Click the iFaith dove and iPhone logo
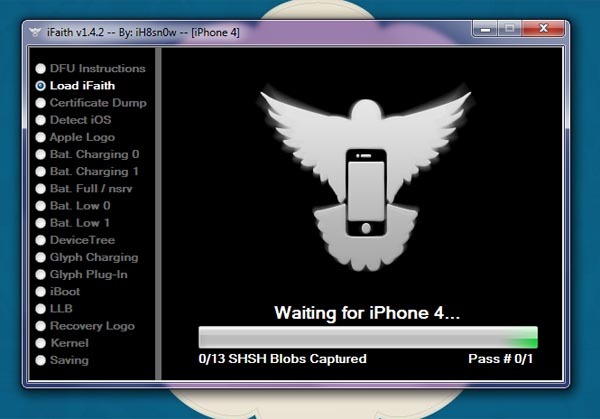This screenshot has height=419, width=600. 365,180
